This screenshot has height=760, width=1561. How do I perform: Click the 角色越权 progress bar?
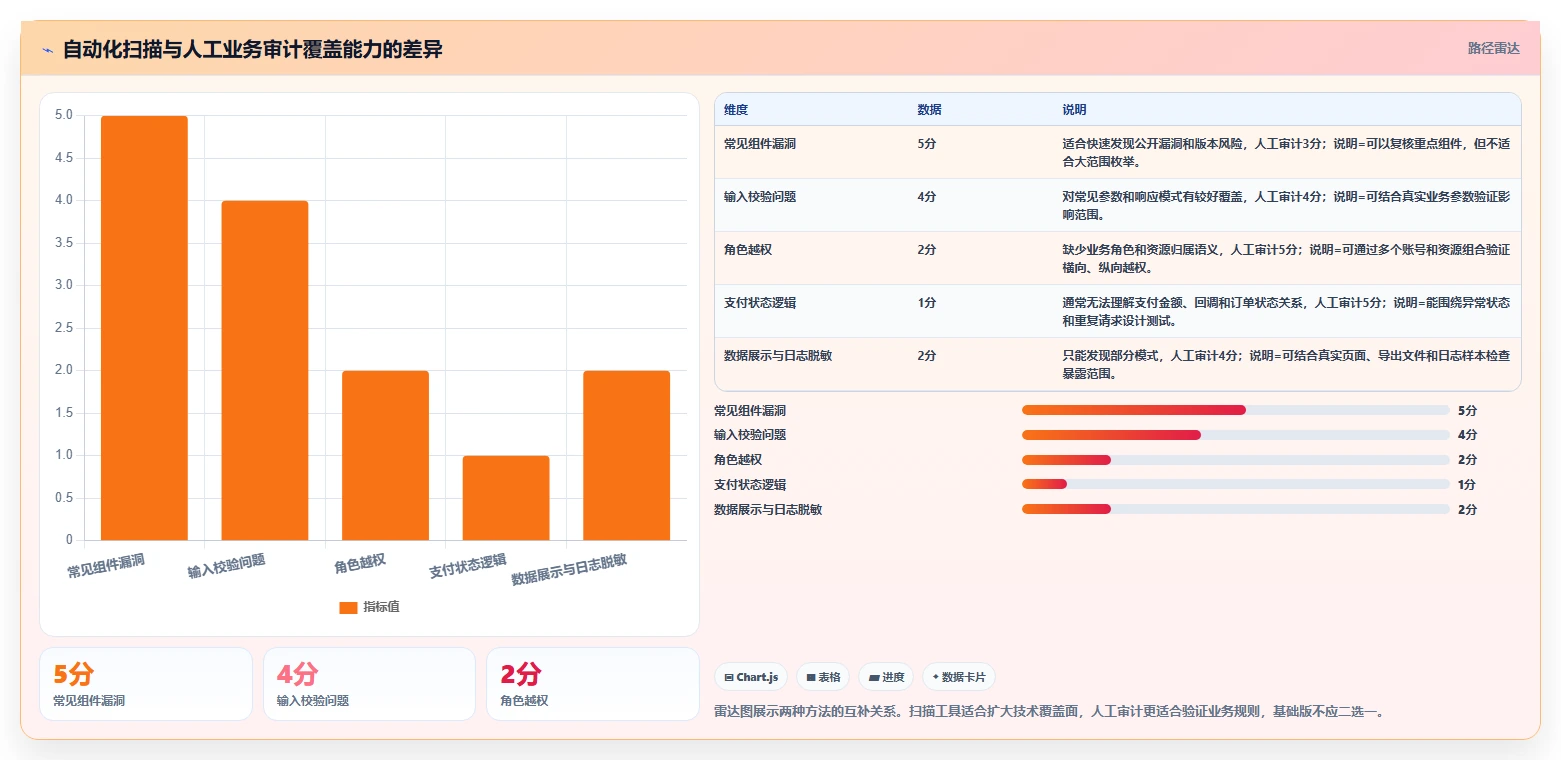click(x=1235, y=460)
